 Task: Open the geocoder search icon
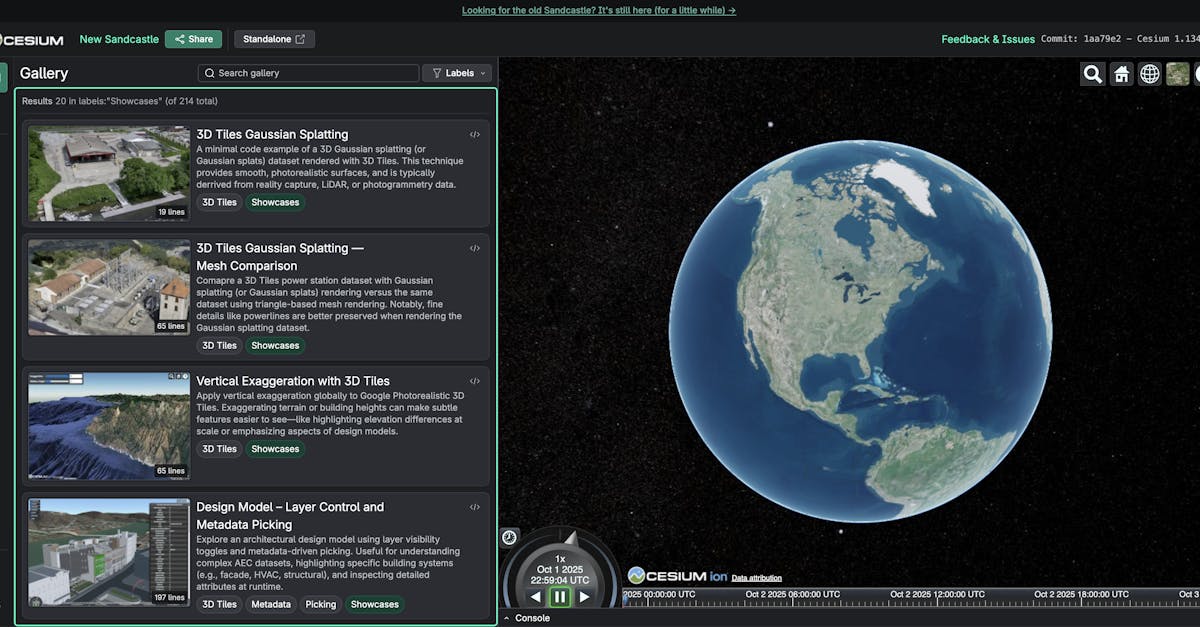tap(1093, 74)
